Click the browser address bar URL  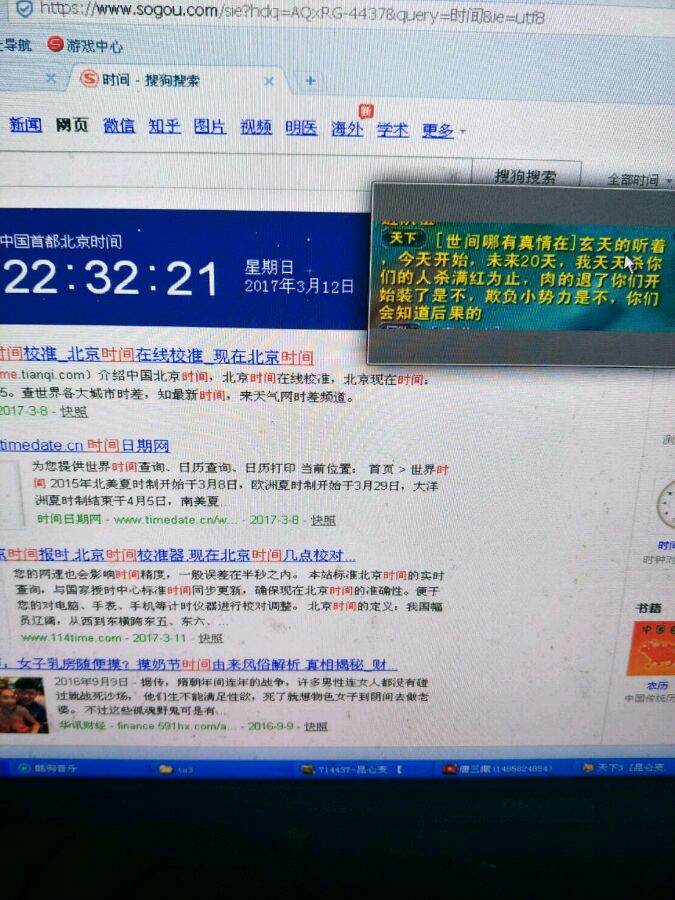tap(292, 11)
